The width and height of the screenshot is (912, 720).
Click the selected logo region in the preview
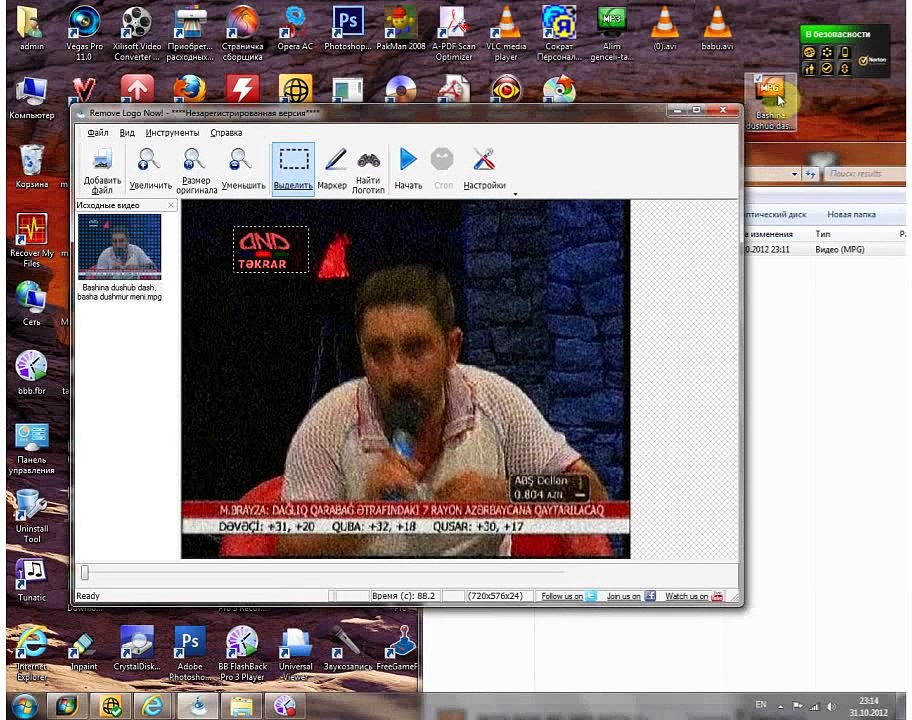(x=271, y=249)
